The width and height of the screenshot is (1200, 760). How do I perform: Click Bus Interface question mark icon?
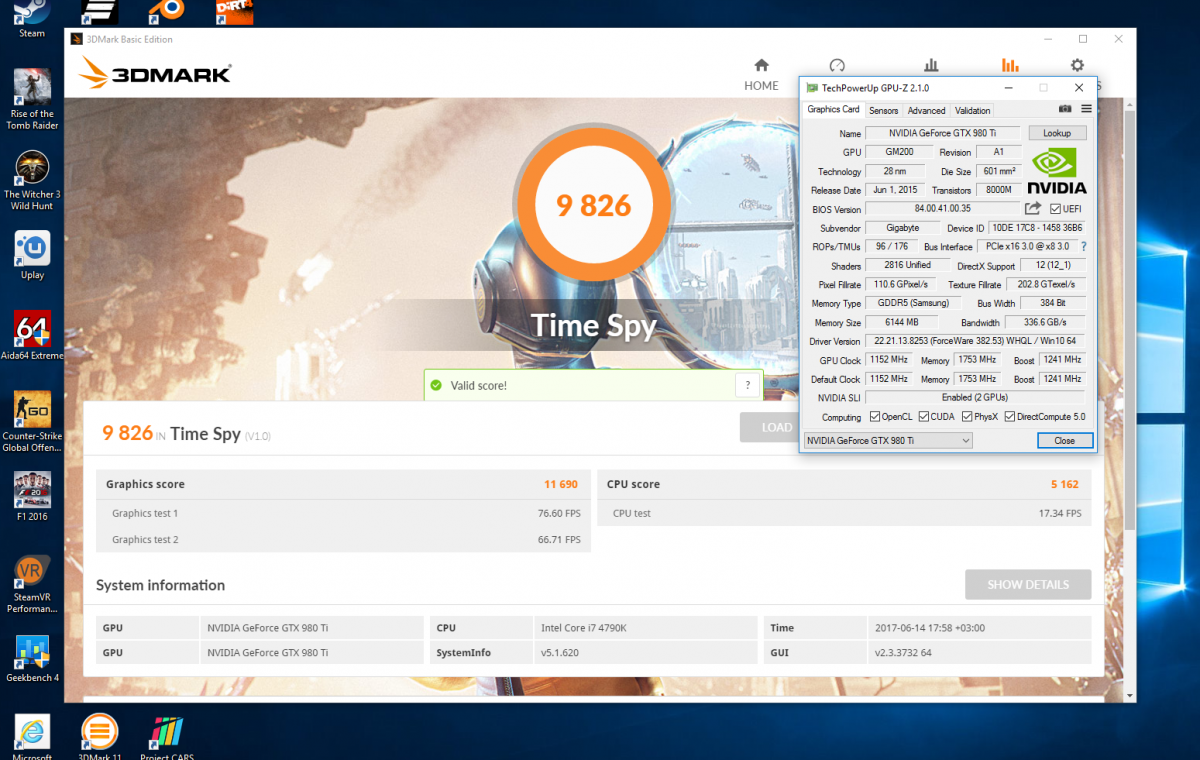click(x=1083, y=246)
